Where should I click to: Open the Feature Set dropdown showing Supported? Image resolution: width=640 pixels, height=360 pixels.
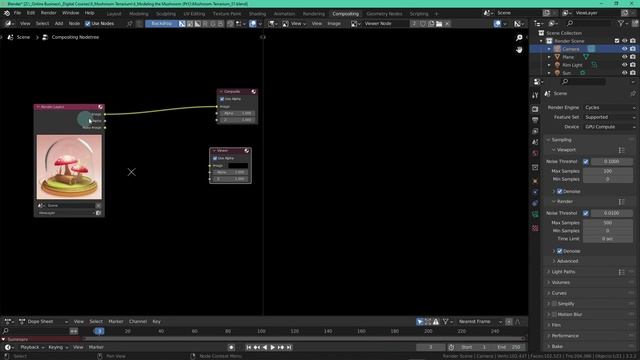click(x=609, y=117)
